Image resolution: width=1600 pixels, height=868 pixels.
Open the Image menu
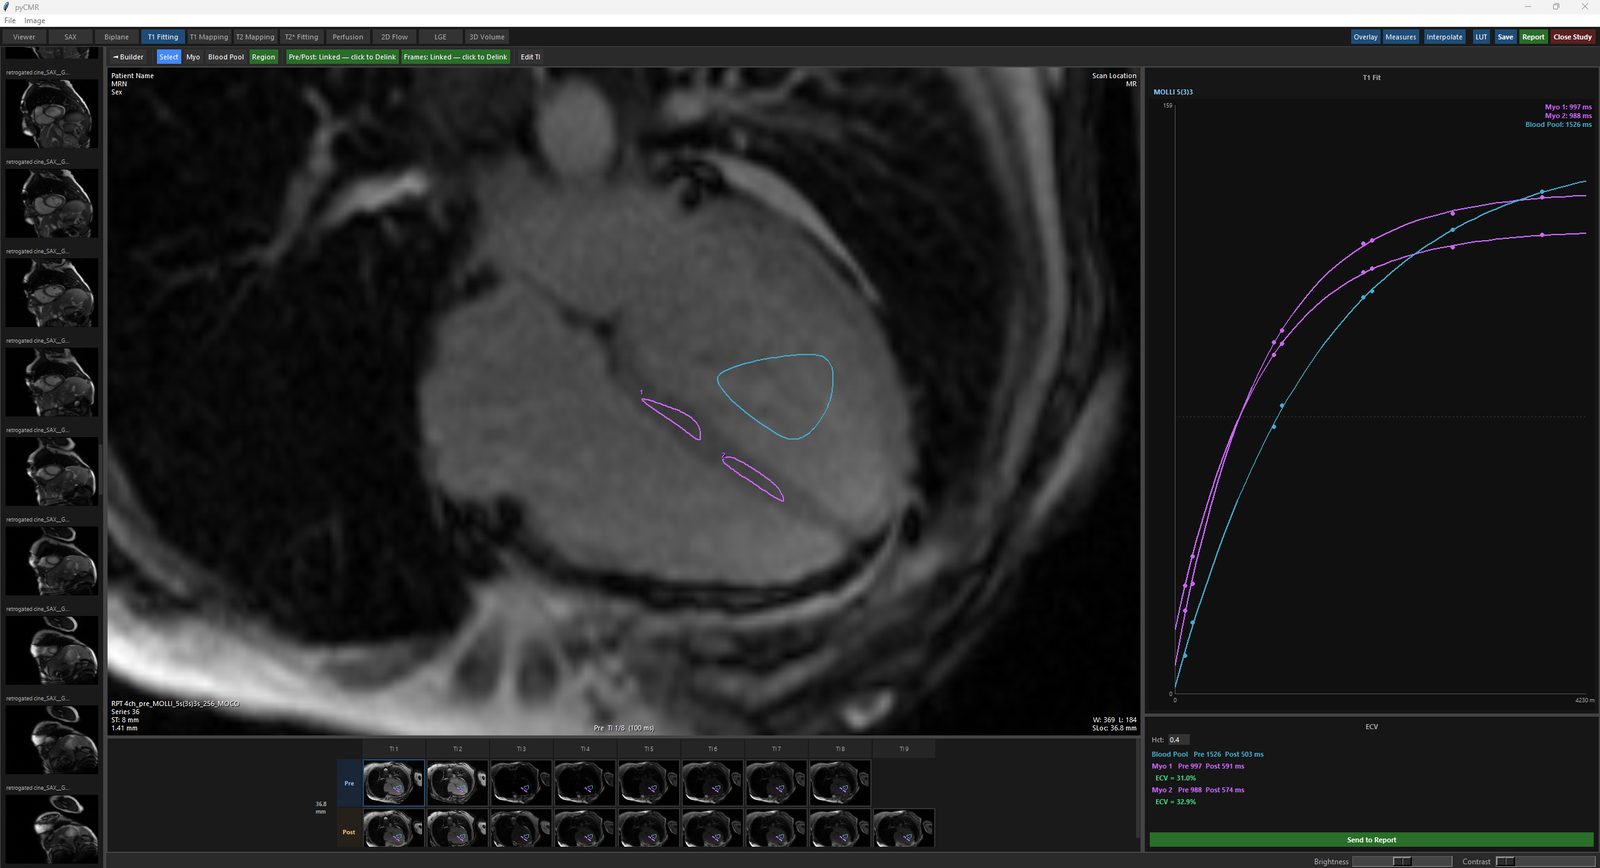[34, 20]
